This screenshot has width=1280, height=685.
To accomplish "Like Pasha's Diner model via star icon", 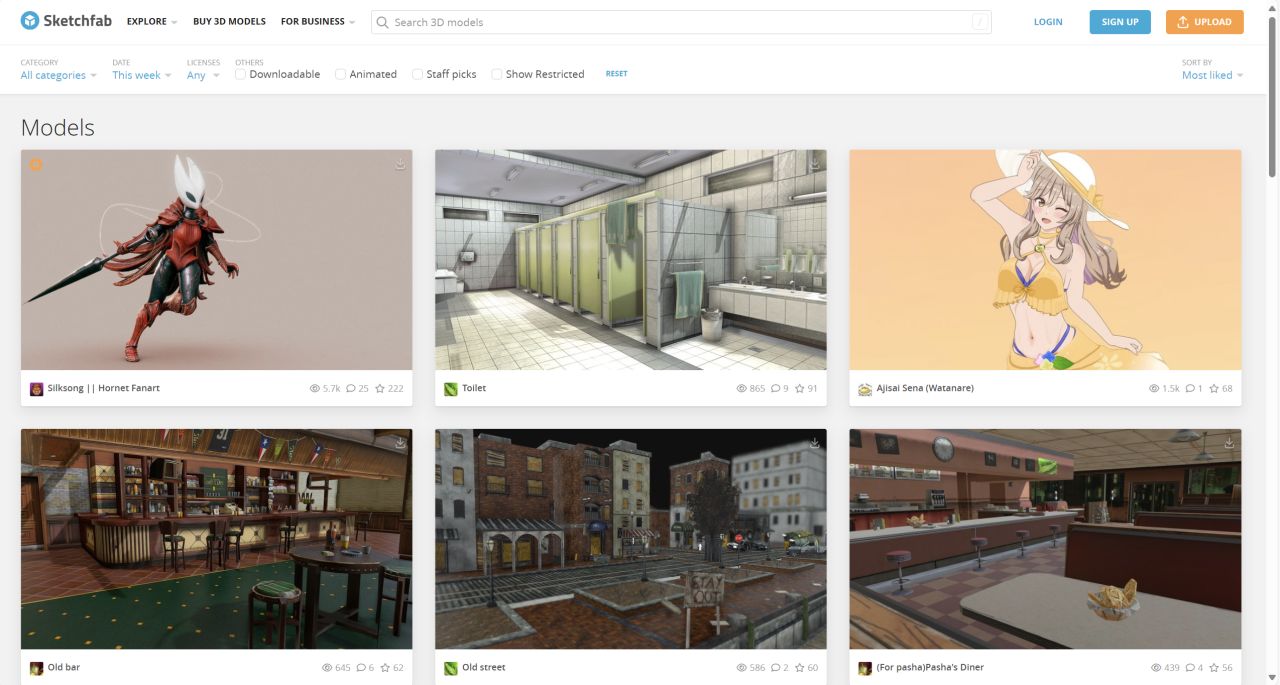I will point(1214,668).
